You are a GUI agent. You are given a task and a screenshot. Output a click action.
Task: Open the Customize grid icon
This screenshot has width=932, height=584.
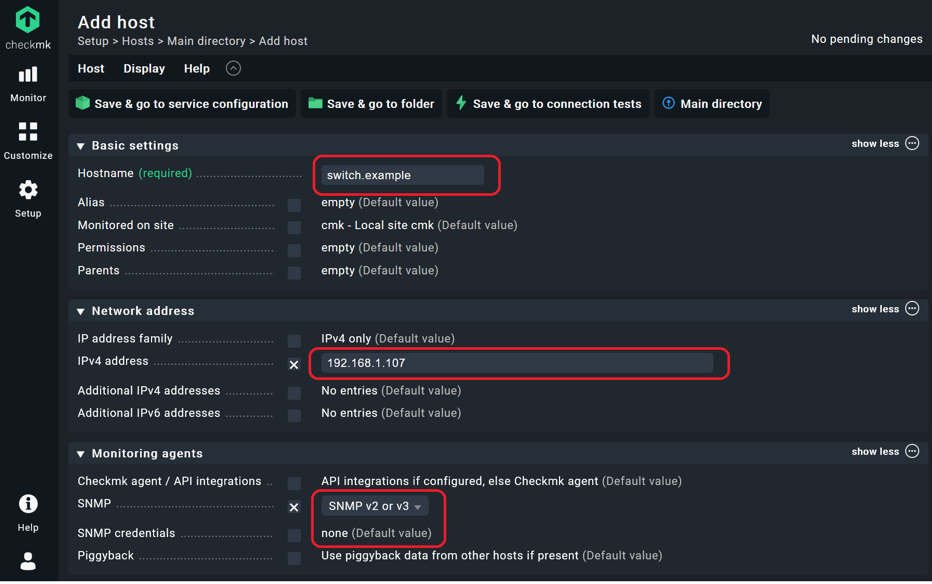pyautogui.click(x=28, y=132)
